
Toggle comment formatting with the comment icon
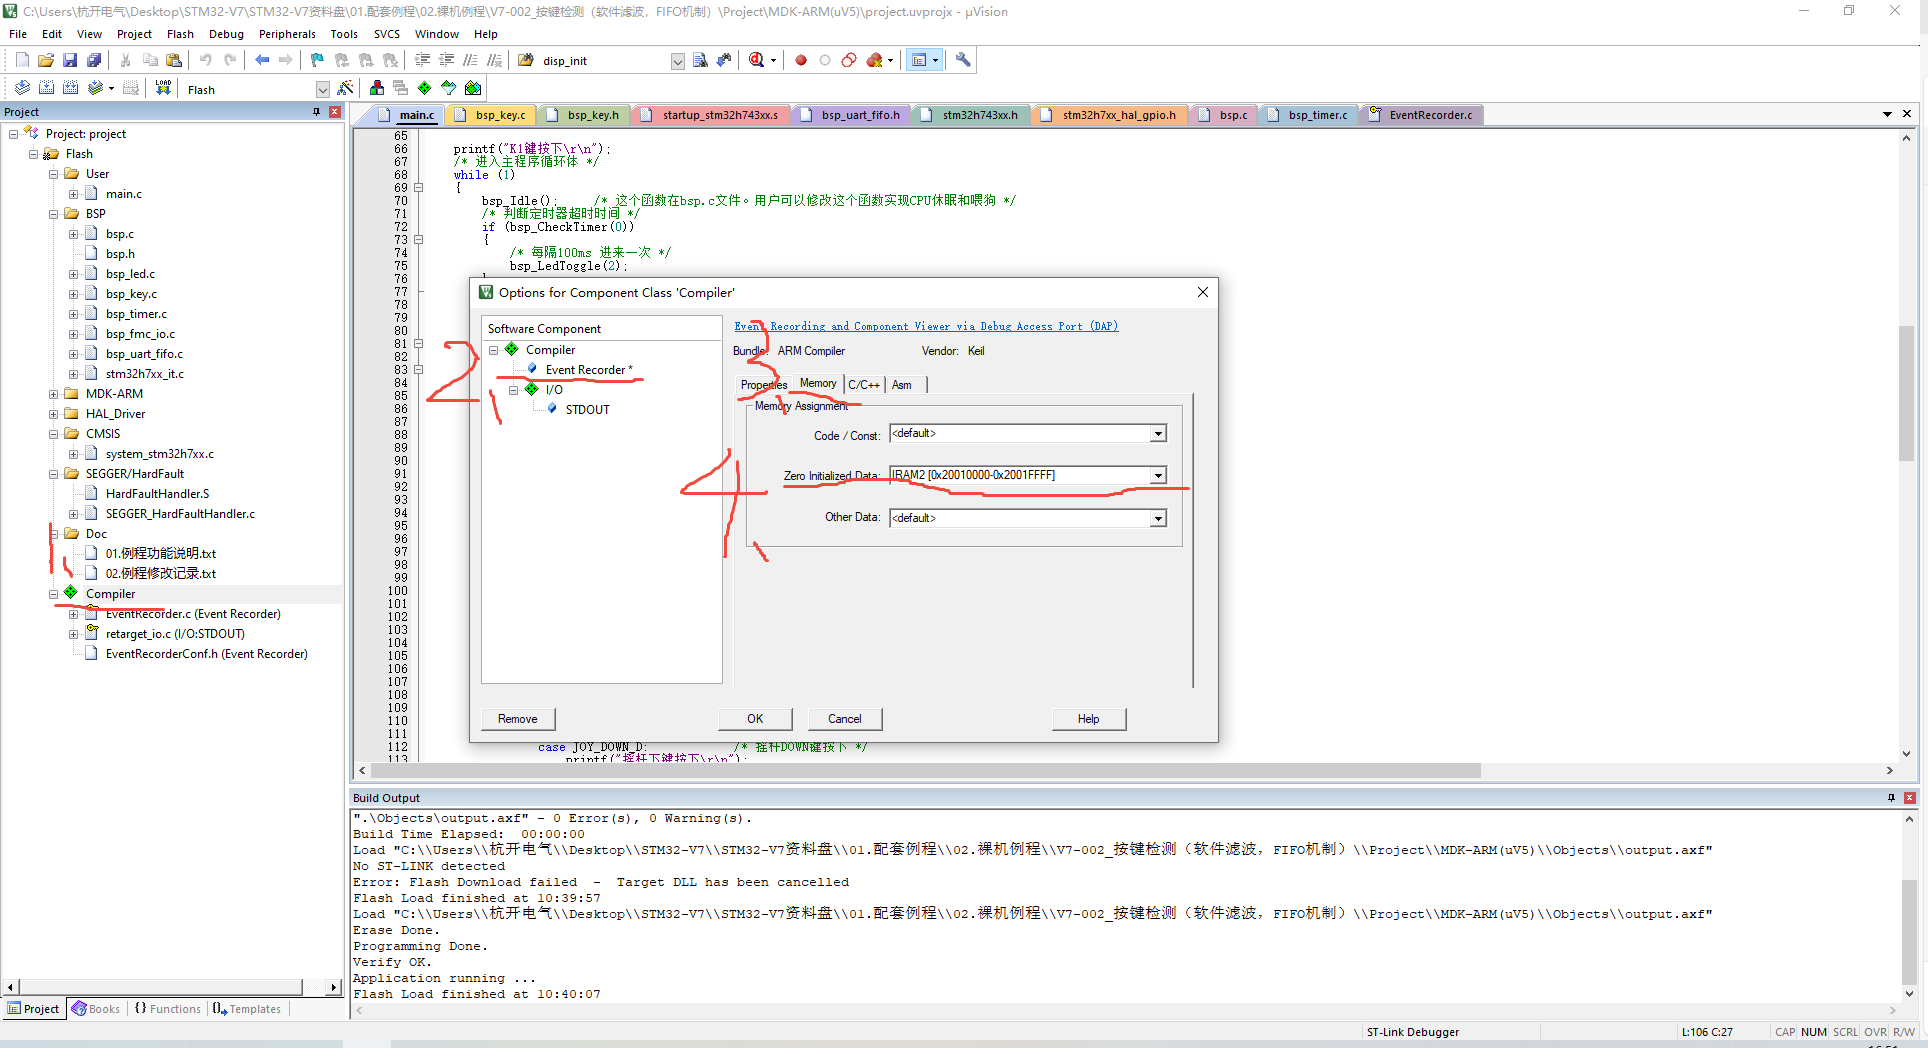point(470,60)
